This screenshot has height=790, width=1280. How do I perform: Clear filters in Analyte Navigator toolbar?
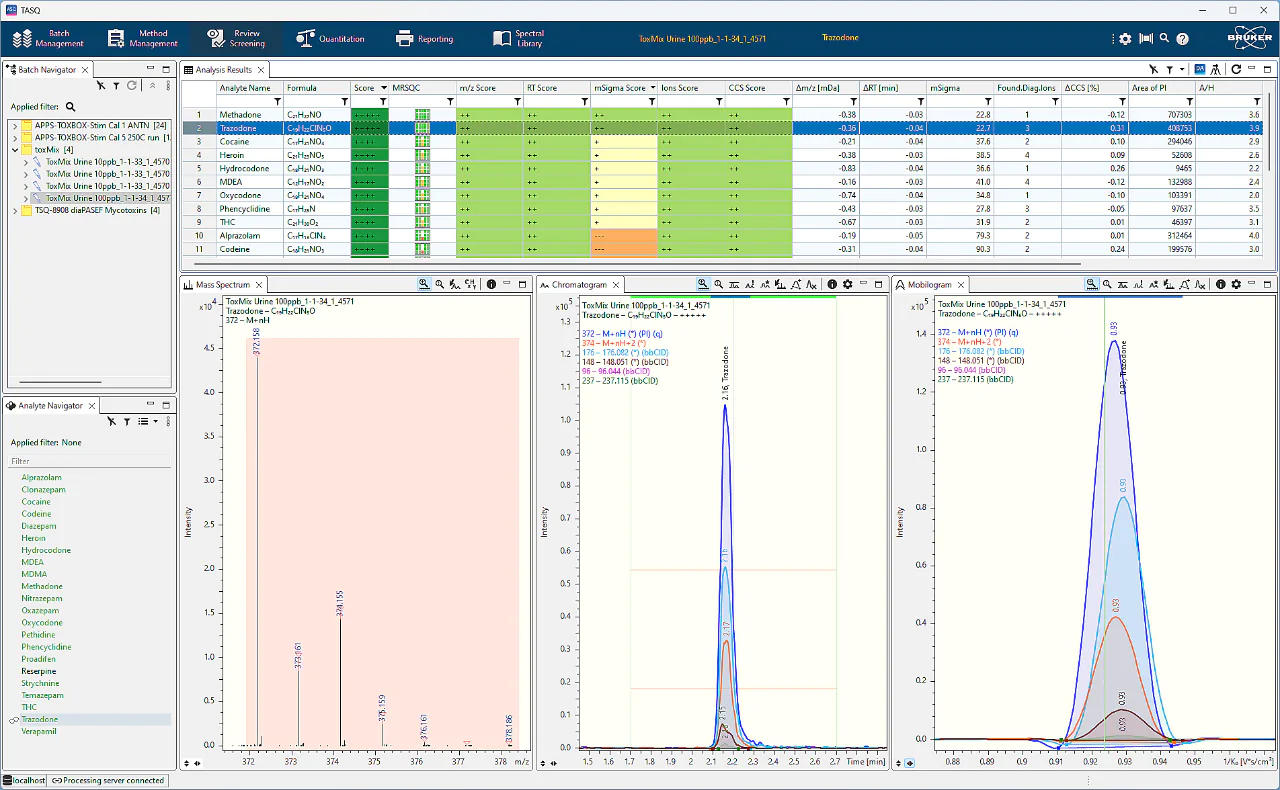(x=112, y=422)
